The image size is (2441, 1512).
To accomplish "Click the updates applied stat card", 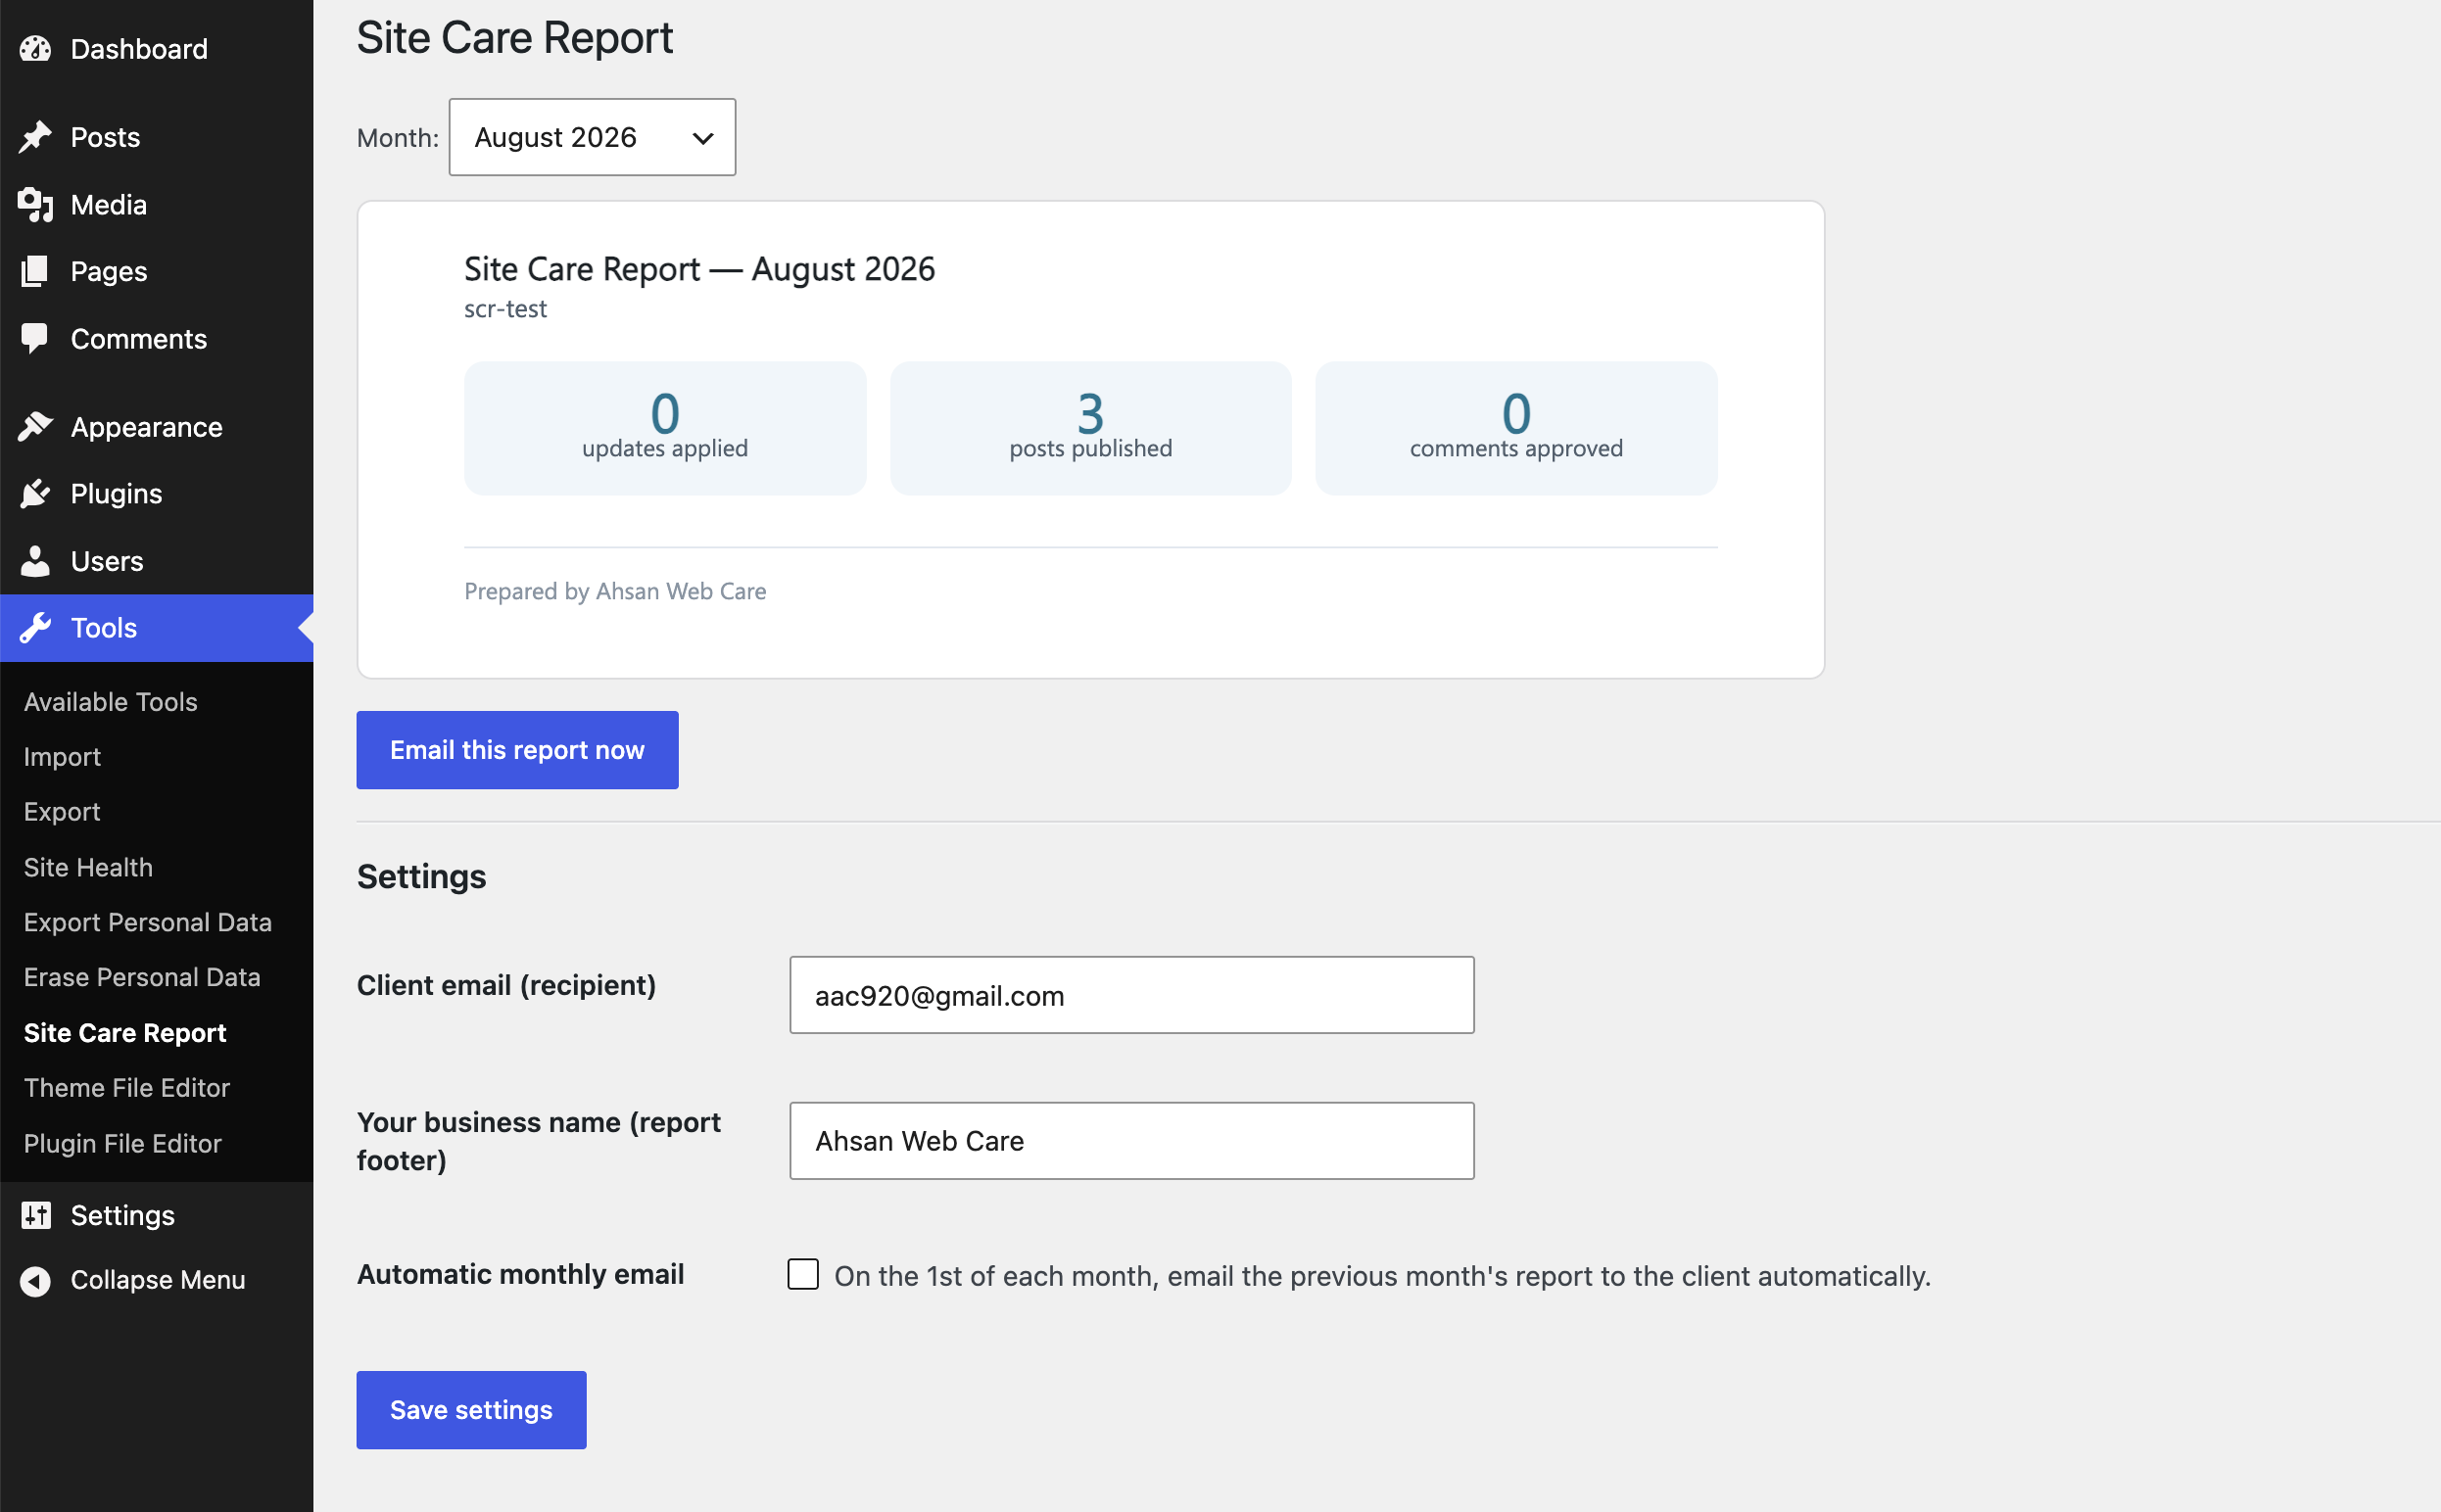I will (665, 428).
